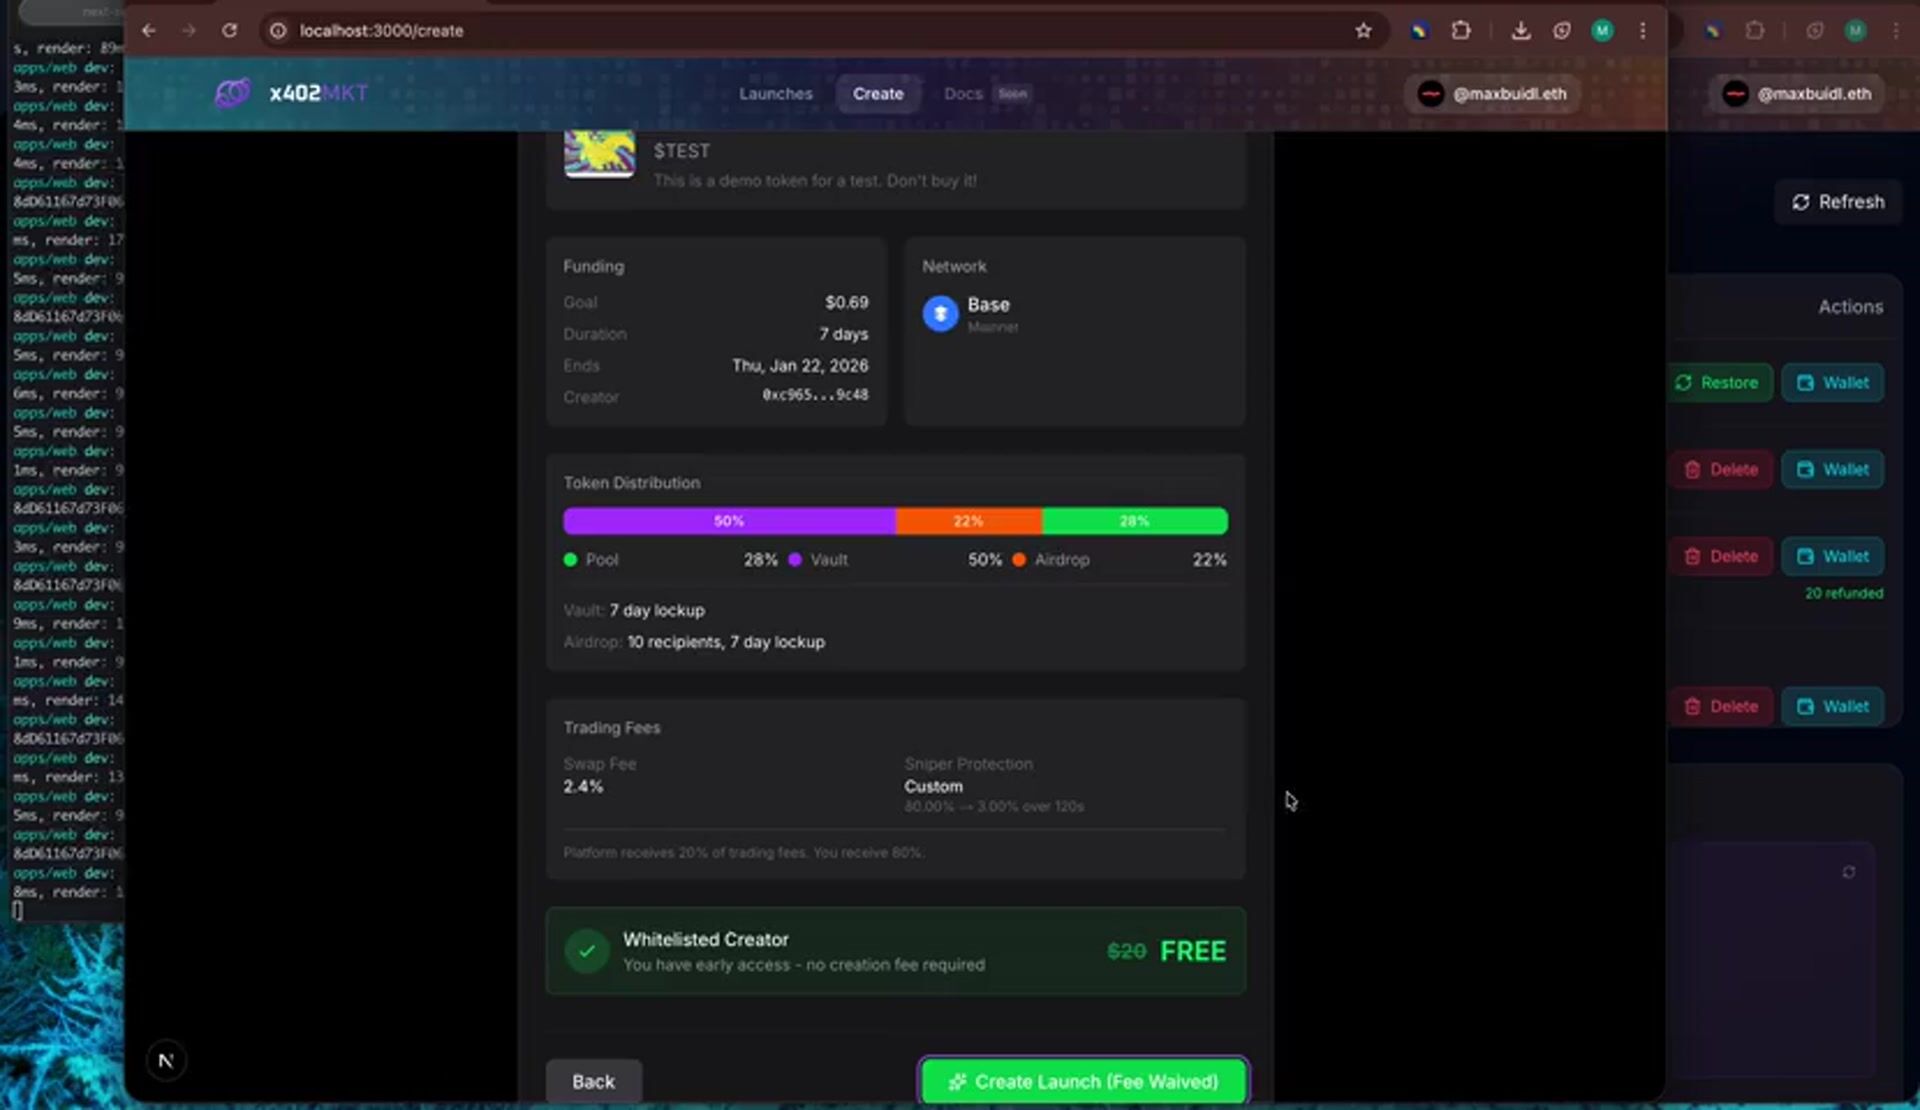Open the browser extensions puzzle icon

click(1462, 31)
